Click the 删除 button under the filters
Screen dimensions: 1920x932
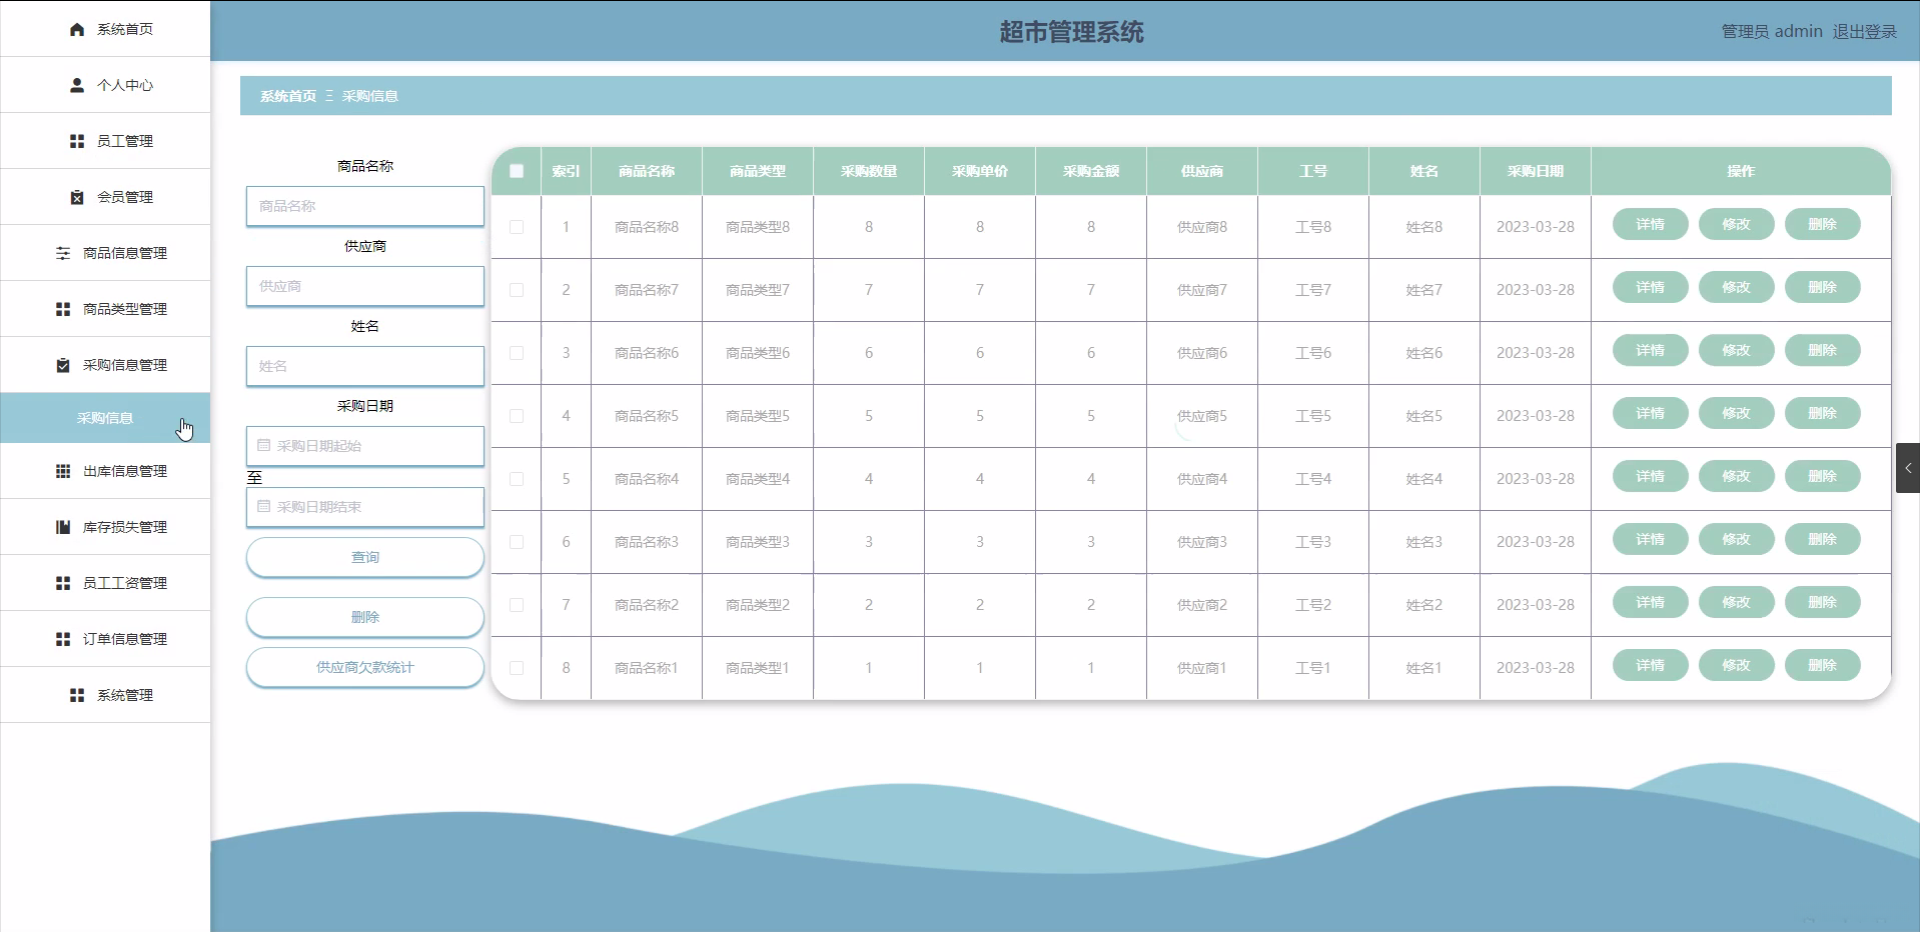[x=365, y=617]
